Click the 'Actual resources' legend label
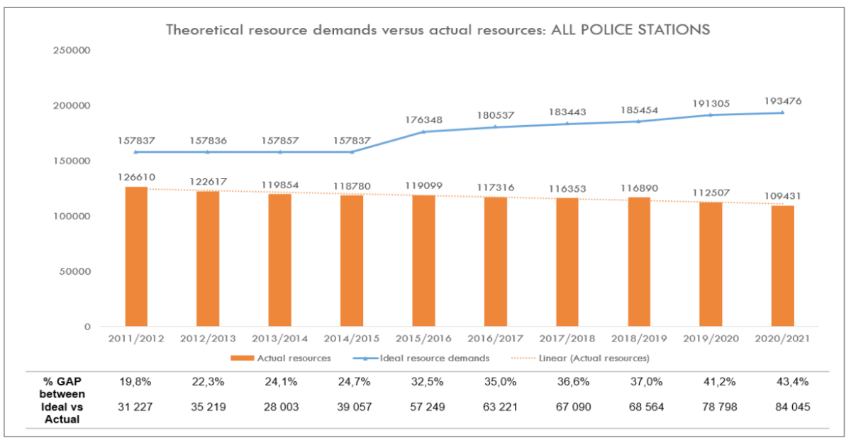This screenshot has height=446, width=858. click(x=294, y=358)
